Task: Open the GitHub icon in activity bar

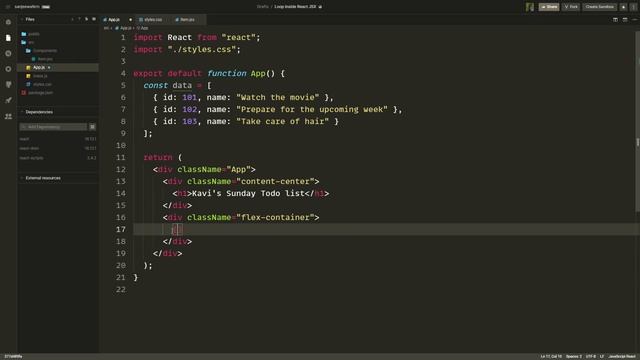Action: tap(8, 84)
